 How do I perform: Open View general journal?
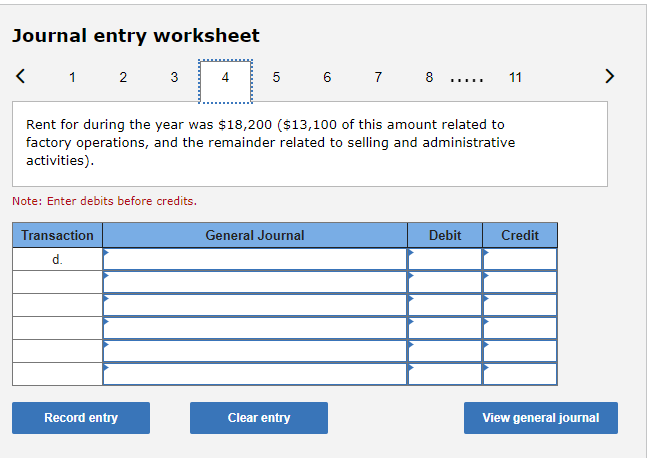541,418
